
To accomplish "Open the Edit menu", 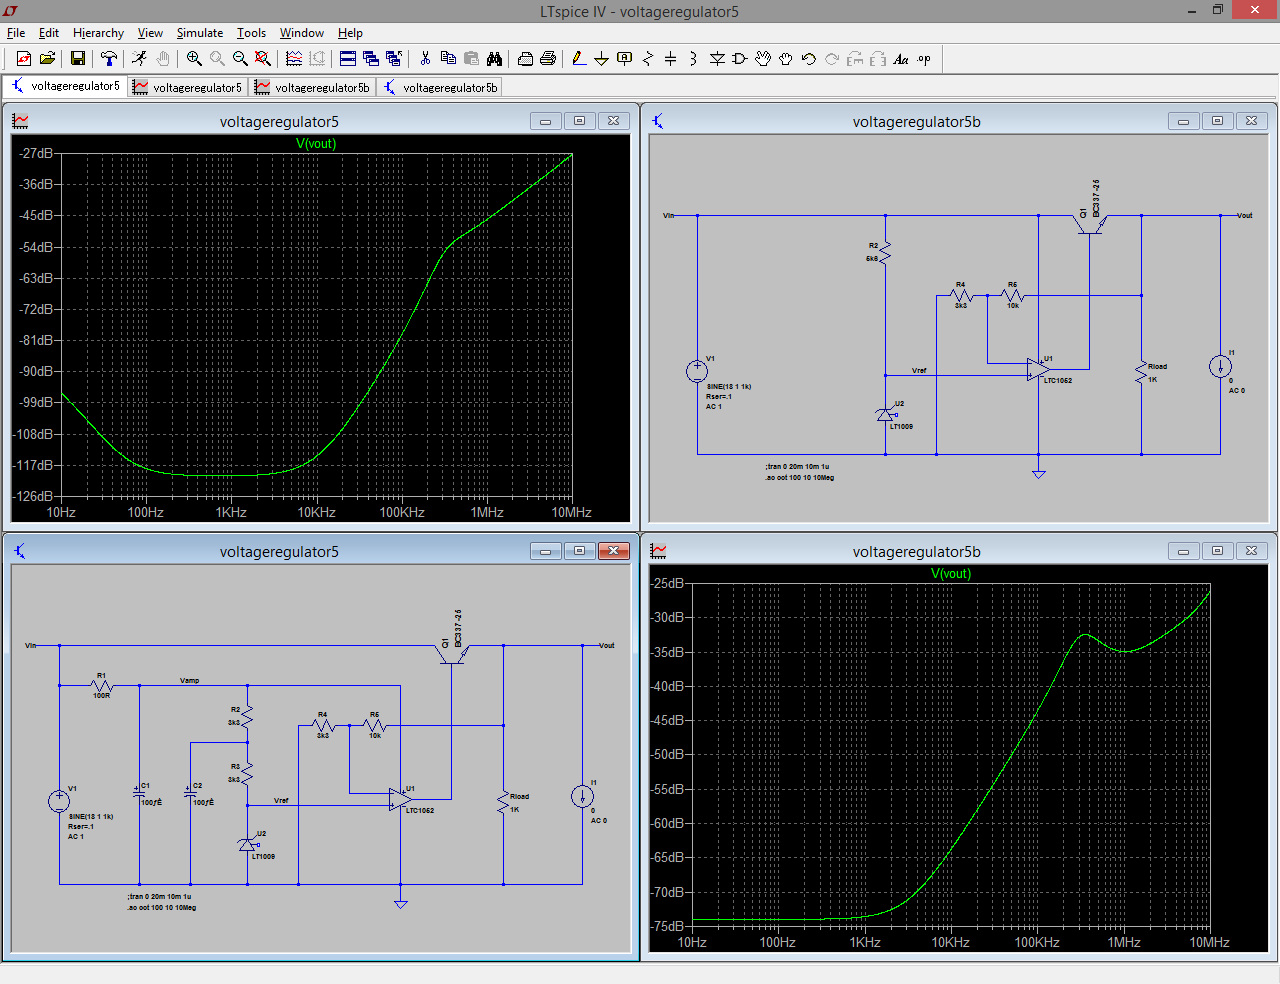I will pos(49,33).
